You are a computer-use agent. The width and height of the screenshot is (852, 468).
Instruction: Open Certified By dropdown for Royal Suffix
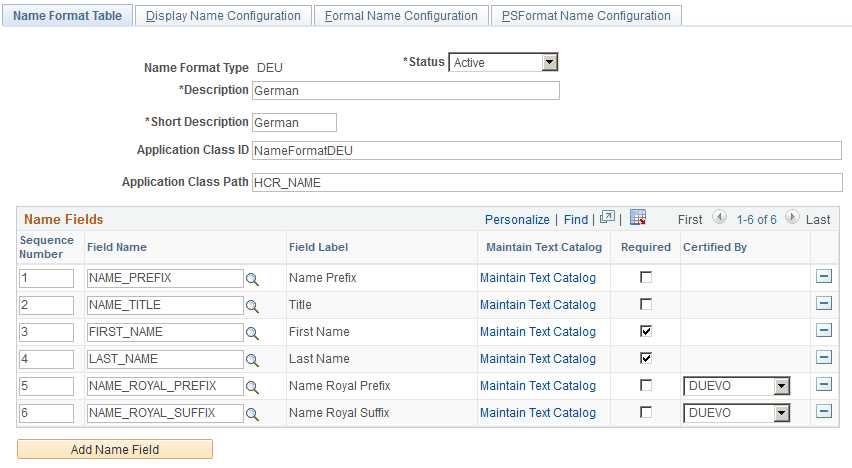[x=736, y=413]
